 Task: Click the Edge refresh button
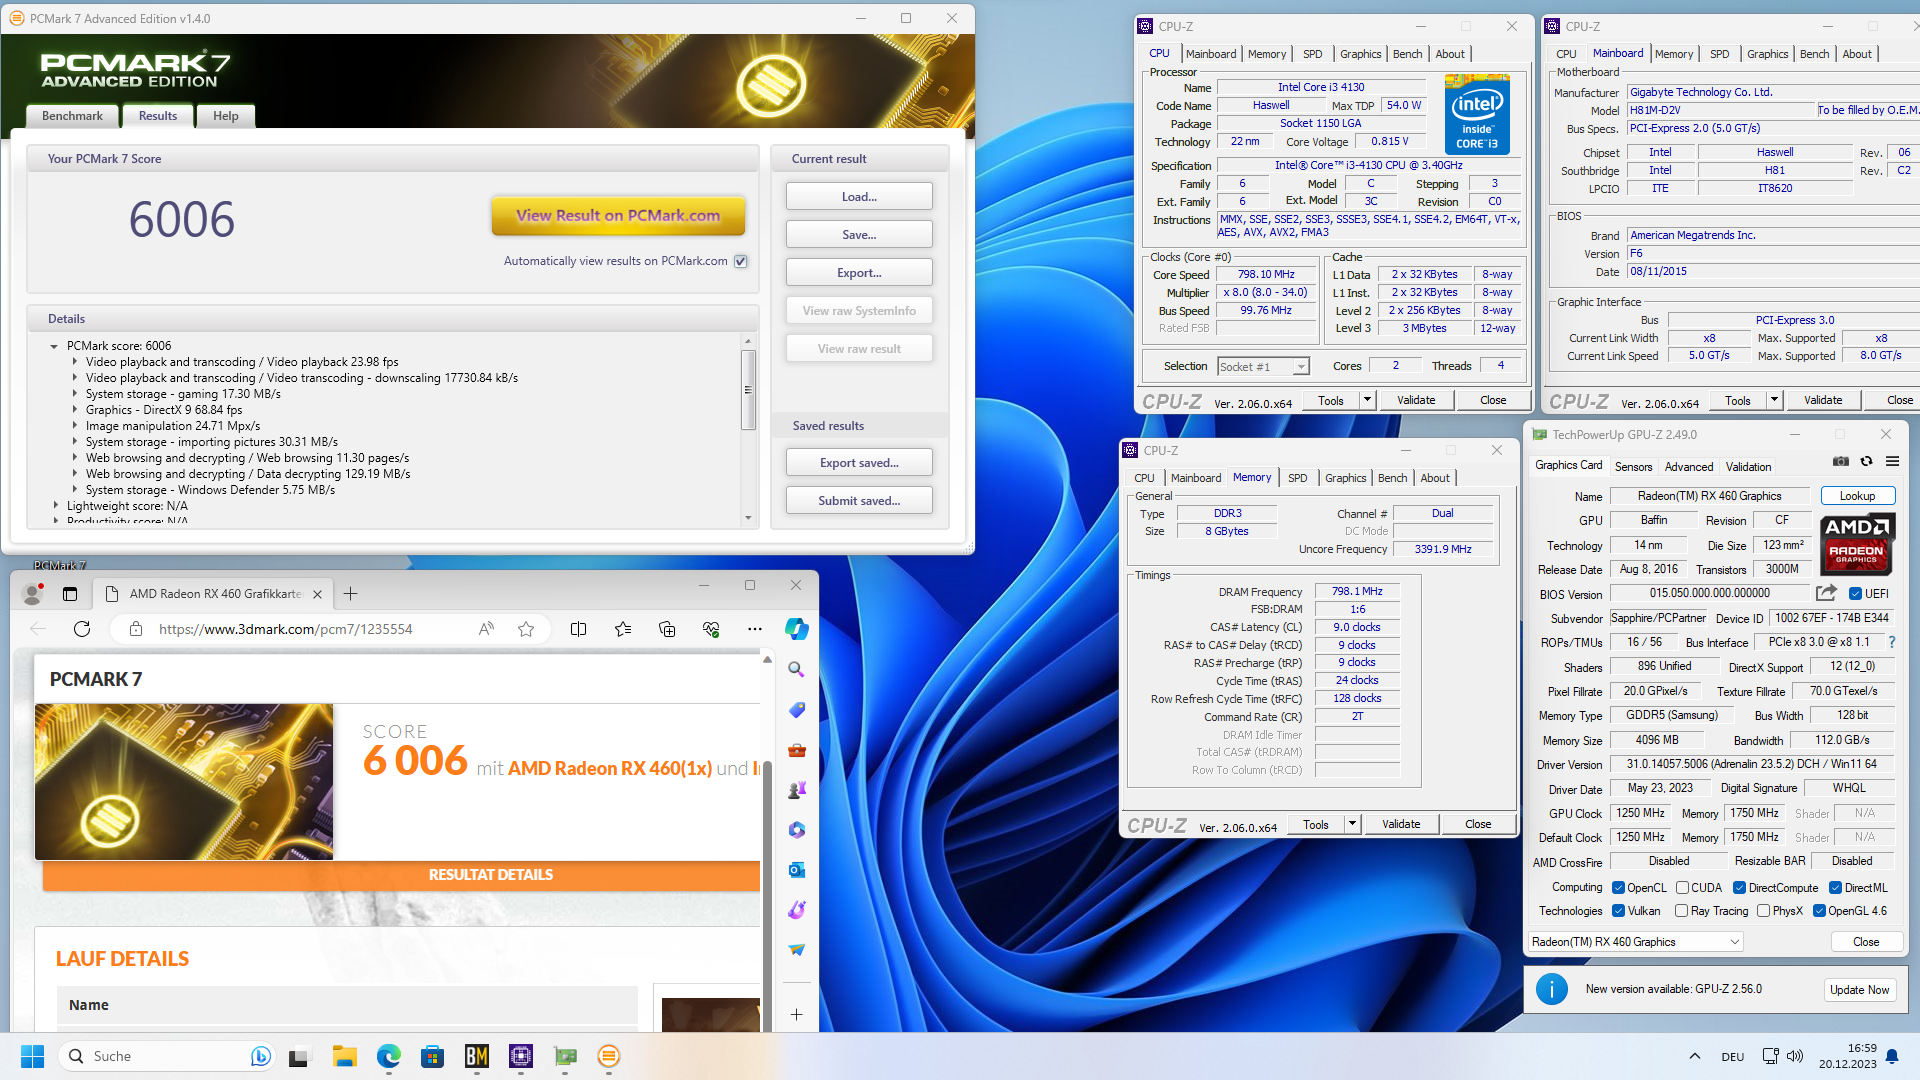[x=82, y=629]
